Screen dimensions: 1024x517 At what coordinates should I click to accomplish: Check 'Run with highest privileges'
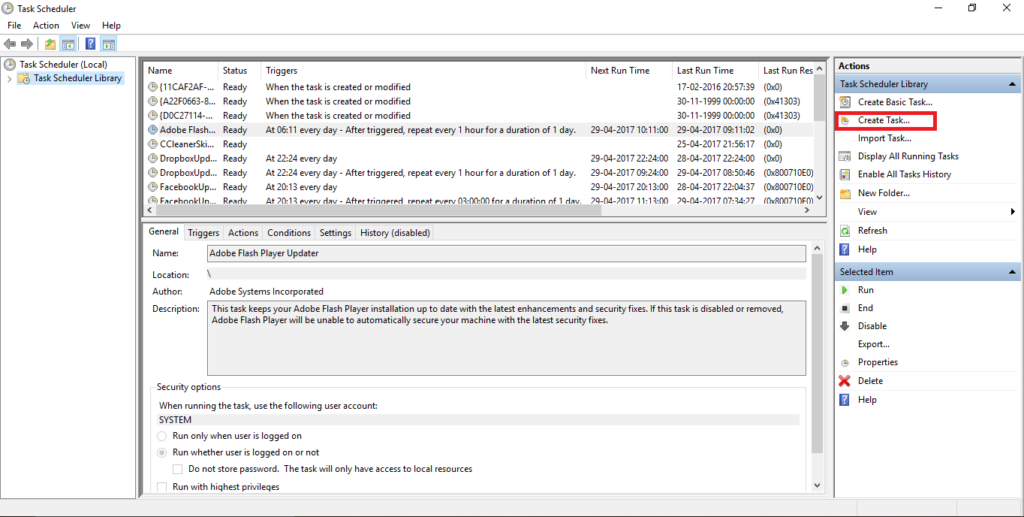163,487
